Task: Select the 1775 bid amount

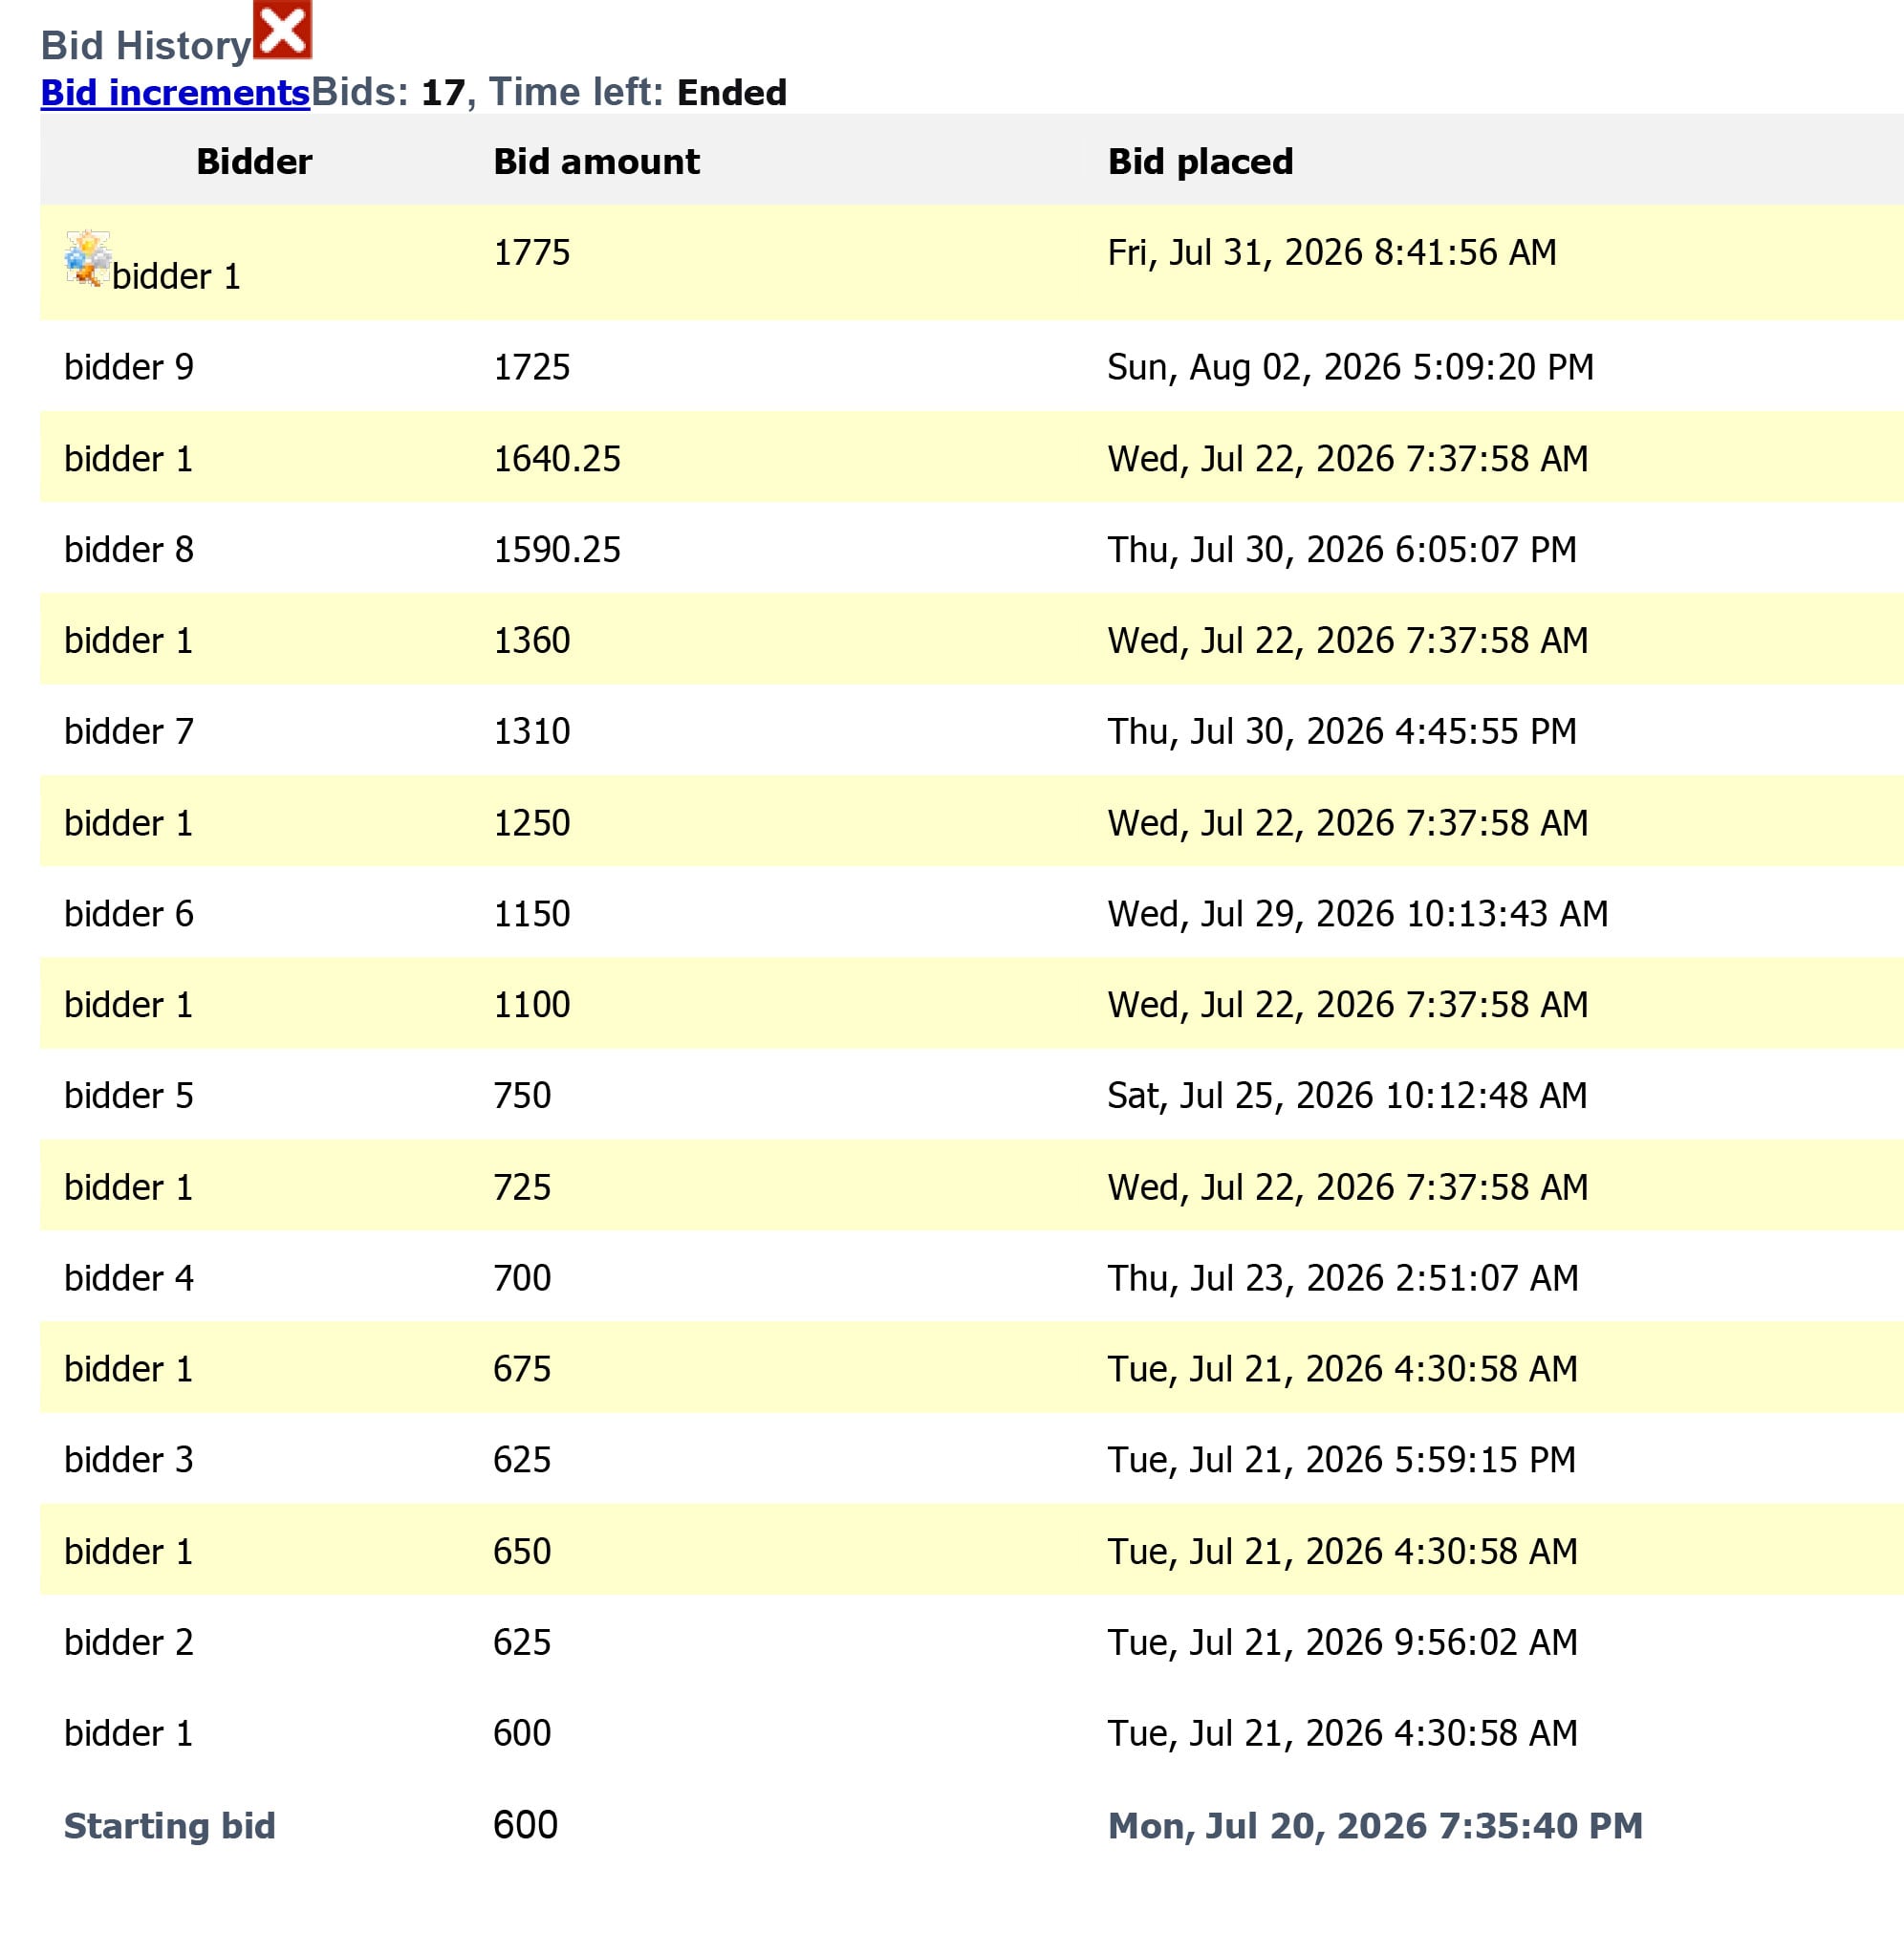Action: coord(531,253)
